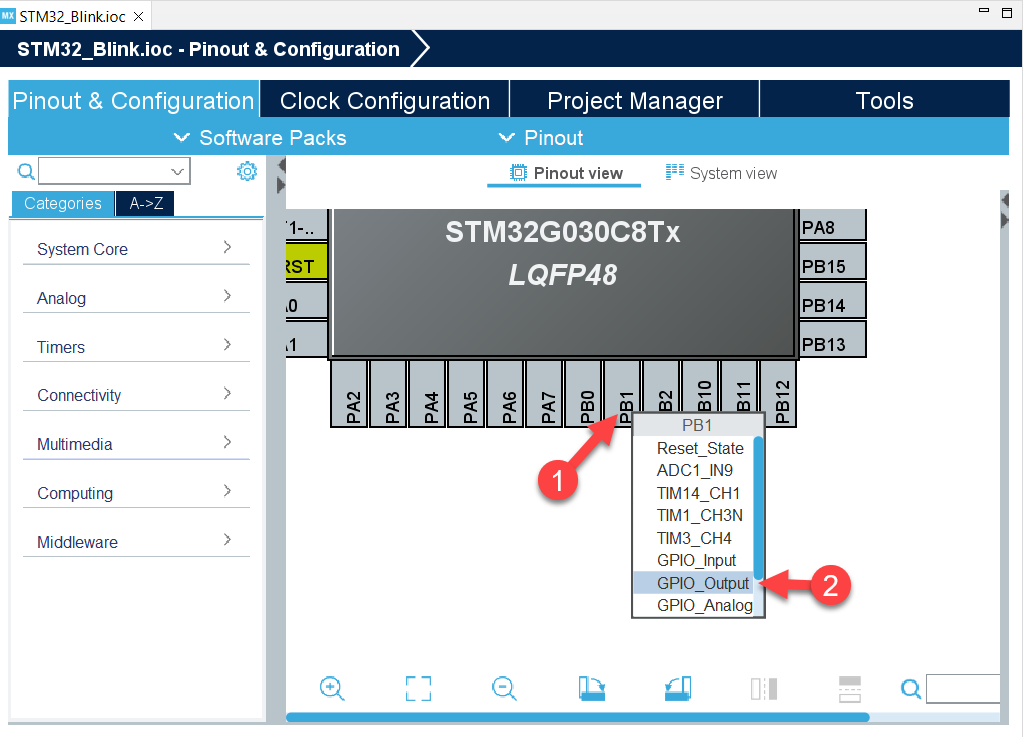Select TIM1_CH3N in the PB1 menu
Screen dimensions: 1023x737
(x=694, y=515)
